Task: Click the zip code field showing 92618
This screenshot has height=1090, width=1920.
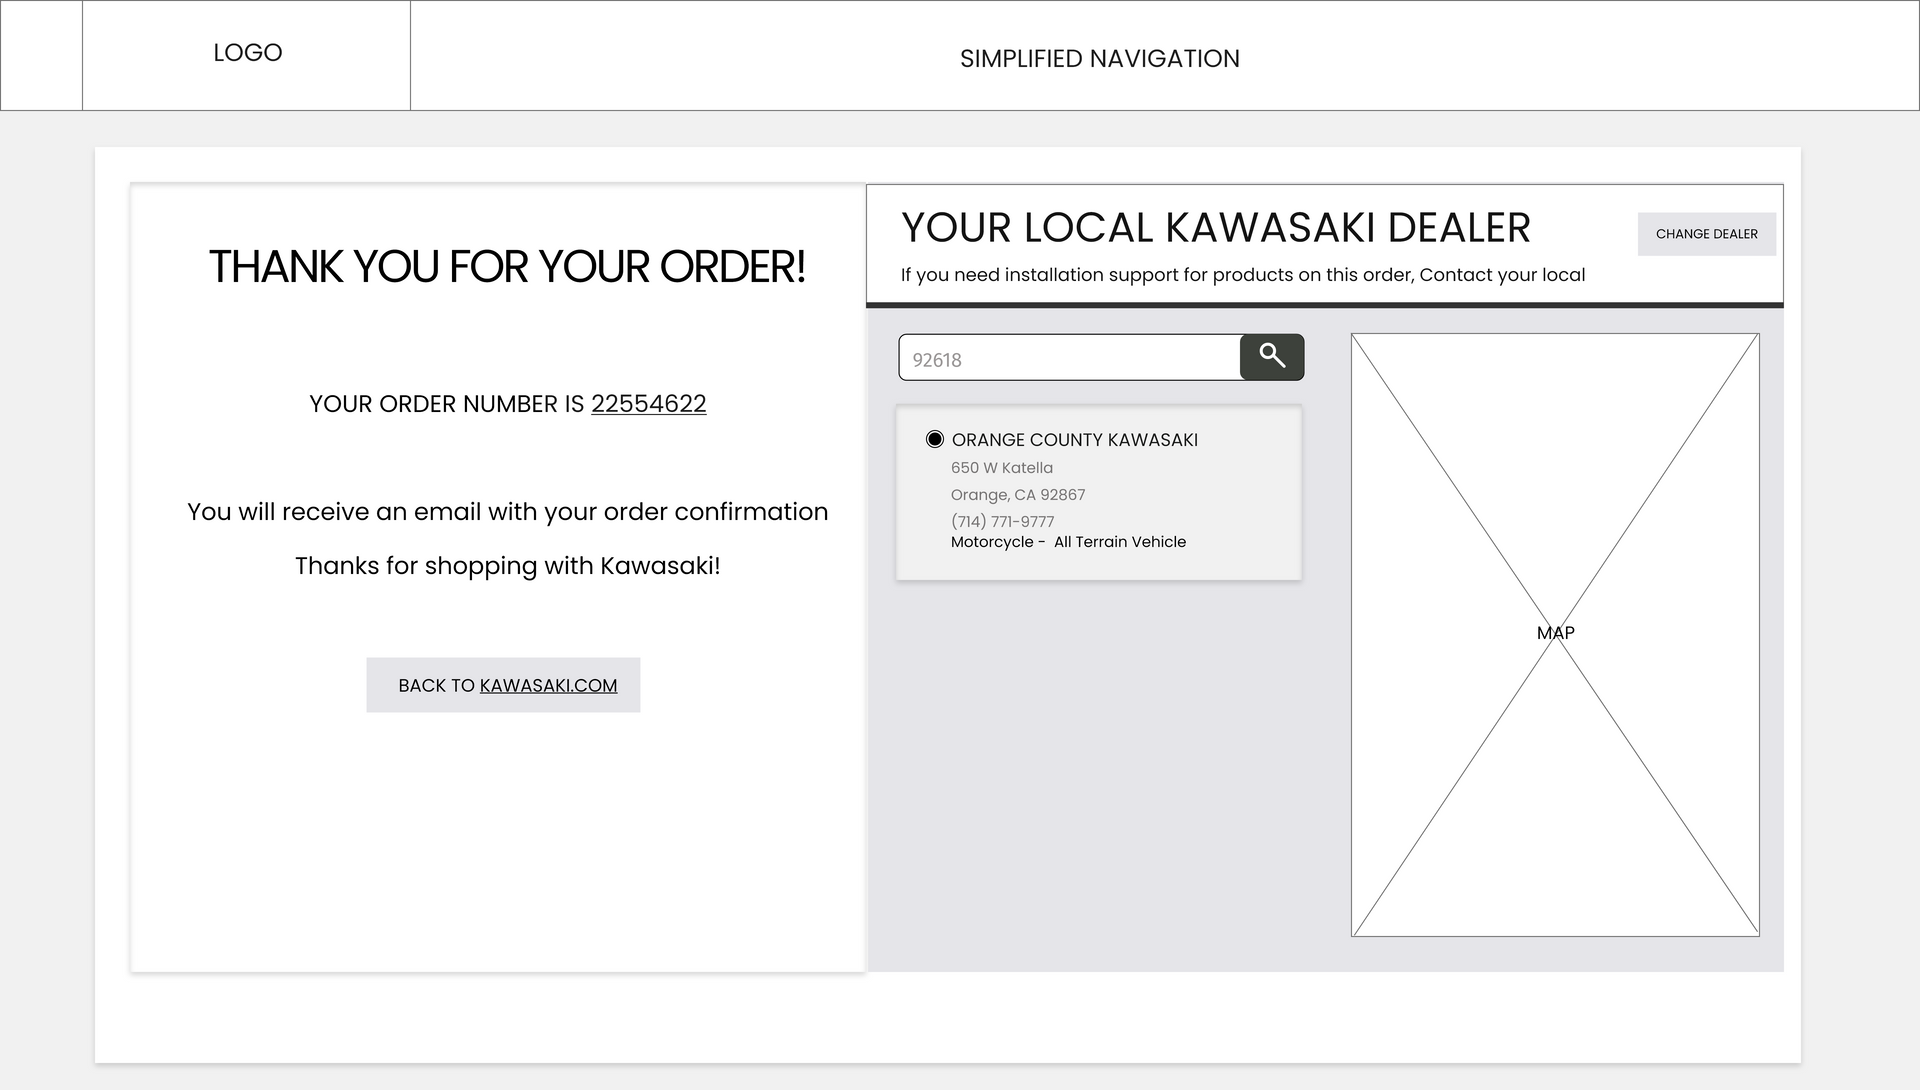Action: [x=1069, y=358]
